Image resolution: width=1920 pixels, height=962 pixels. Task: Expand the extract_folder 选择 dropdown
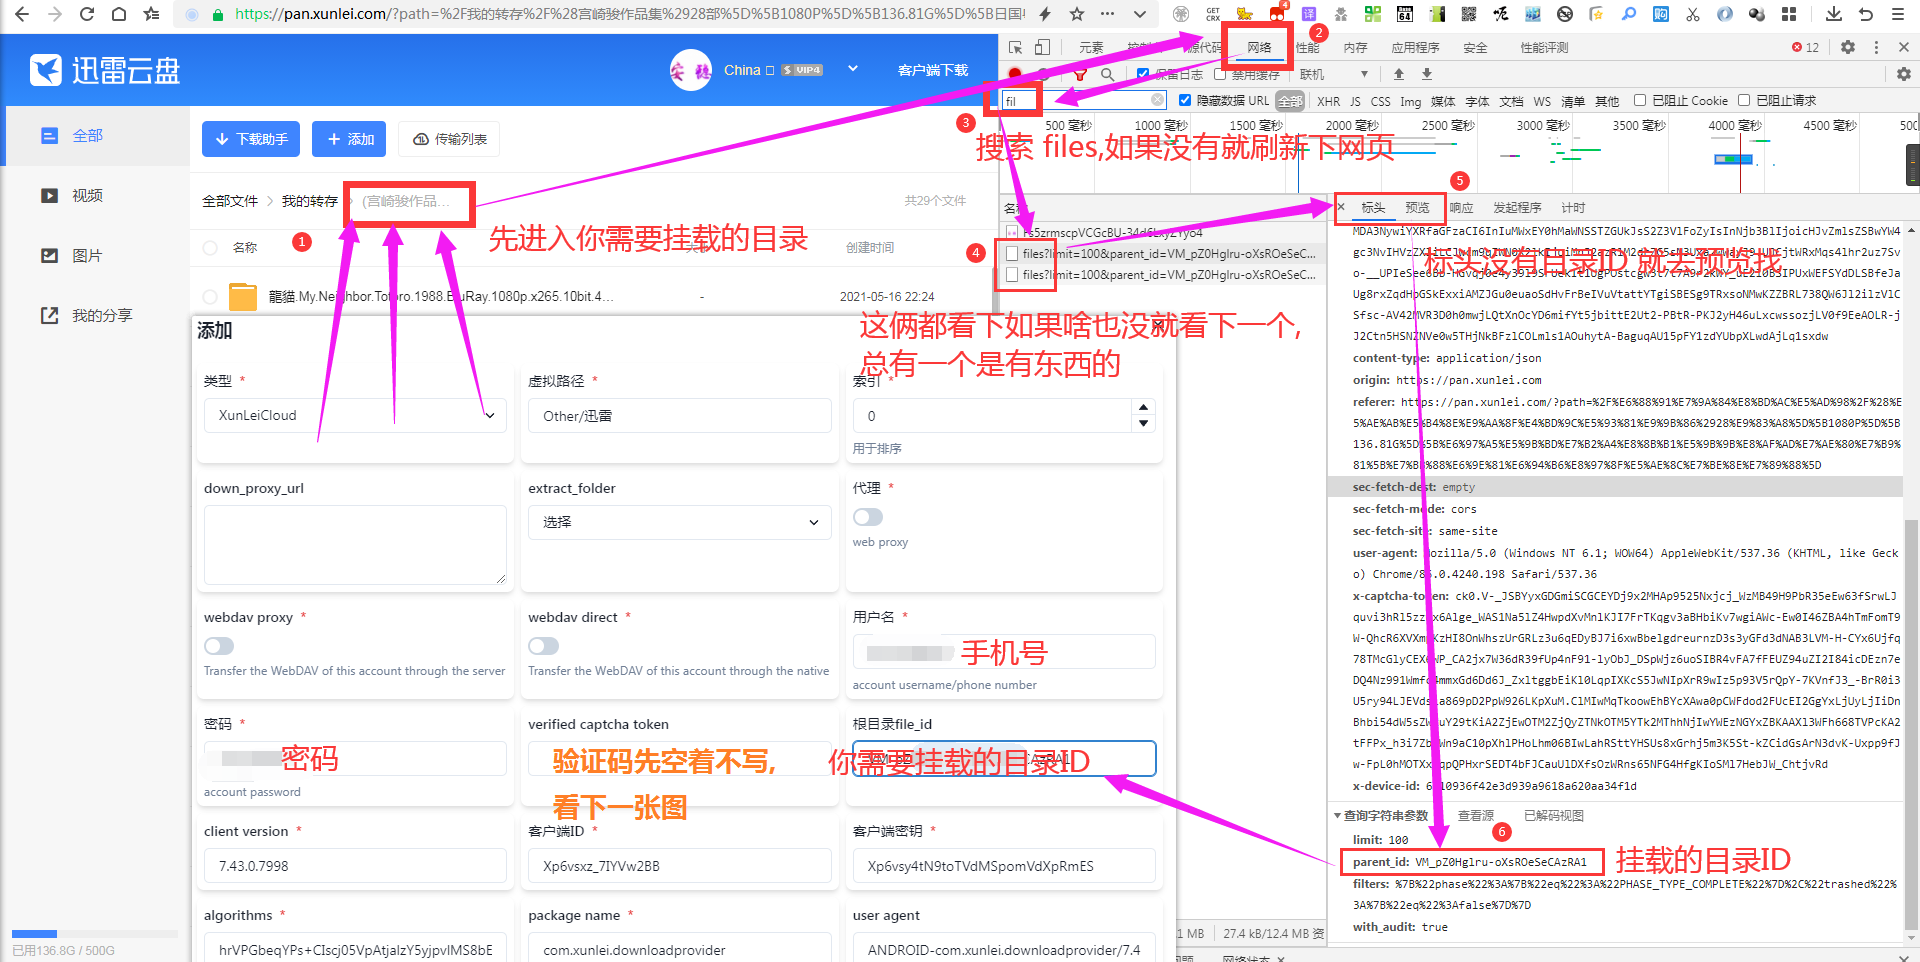[x=679, y=522]
